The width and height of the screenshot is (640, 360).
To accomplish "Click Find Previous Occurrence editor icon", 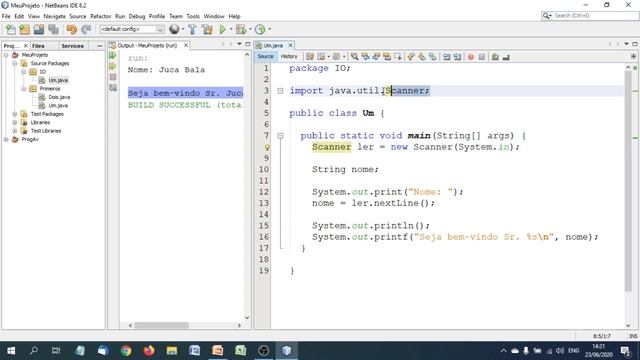I will [x=365, y=57].
